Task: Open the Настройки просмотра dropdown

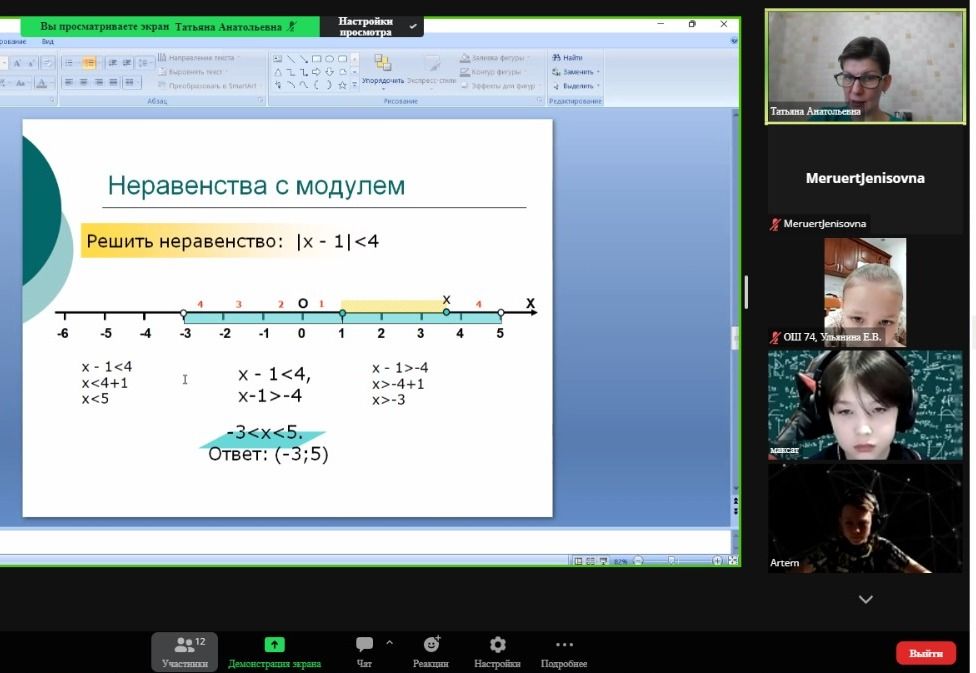Action: pos(371,27)
